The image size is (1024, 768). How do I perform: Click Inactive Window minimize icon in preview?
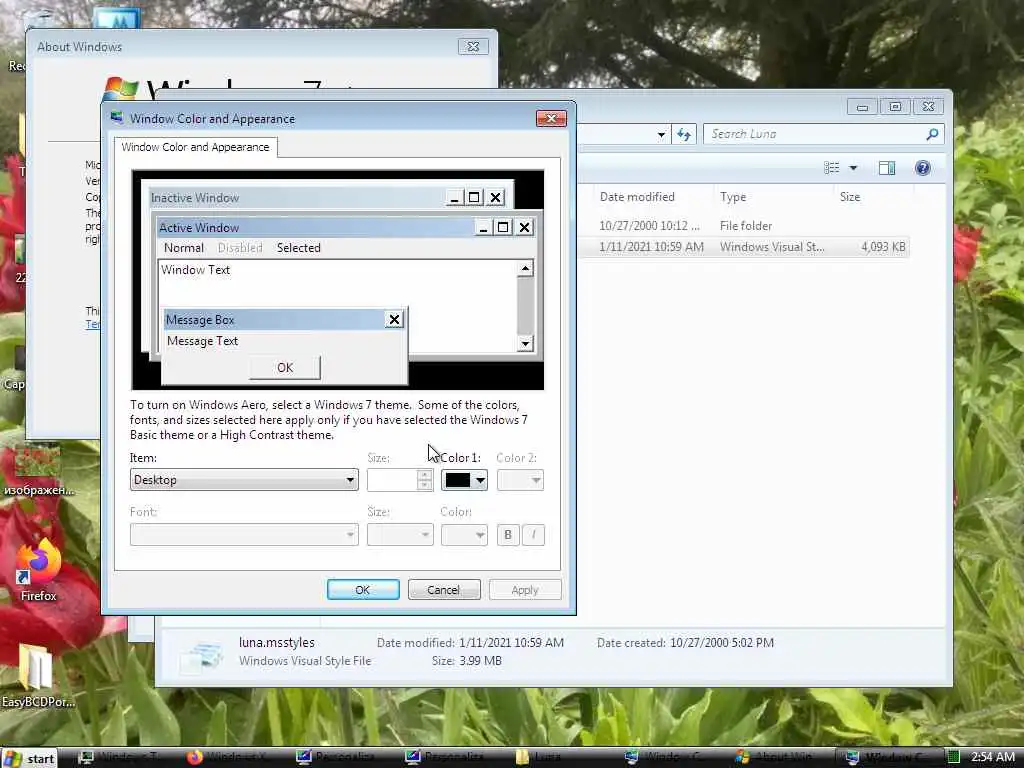(455, 197)
